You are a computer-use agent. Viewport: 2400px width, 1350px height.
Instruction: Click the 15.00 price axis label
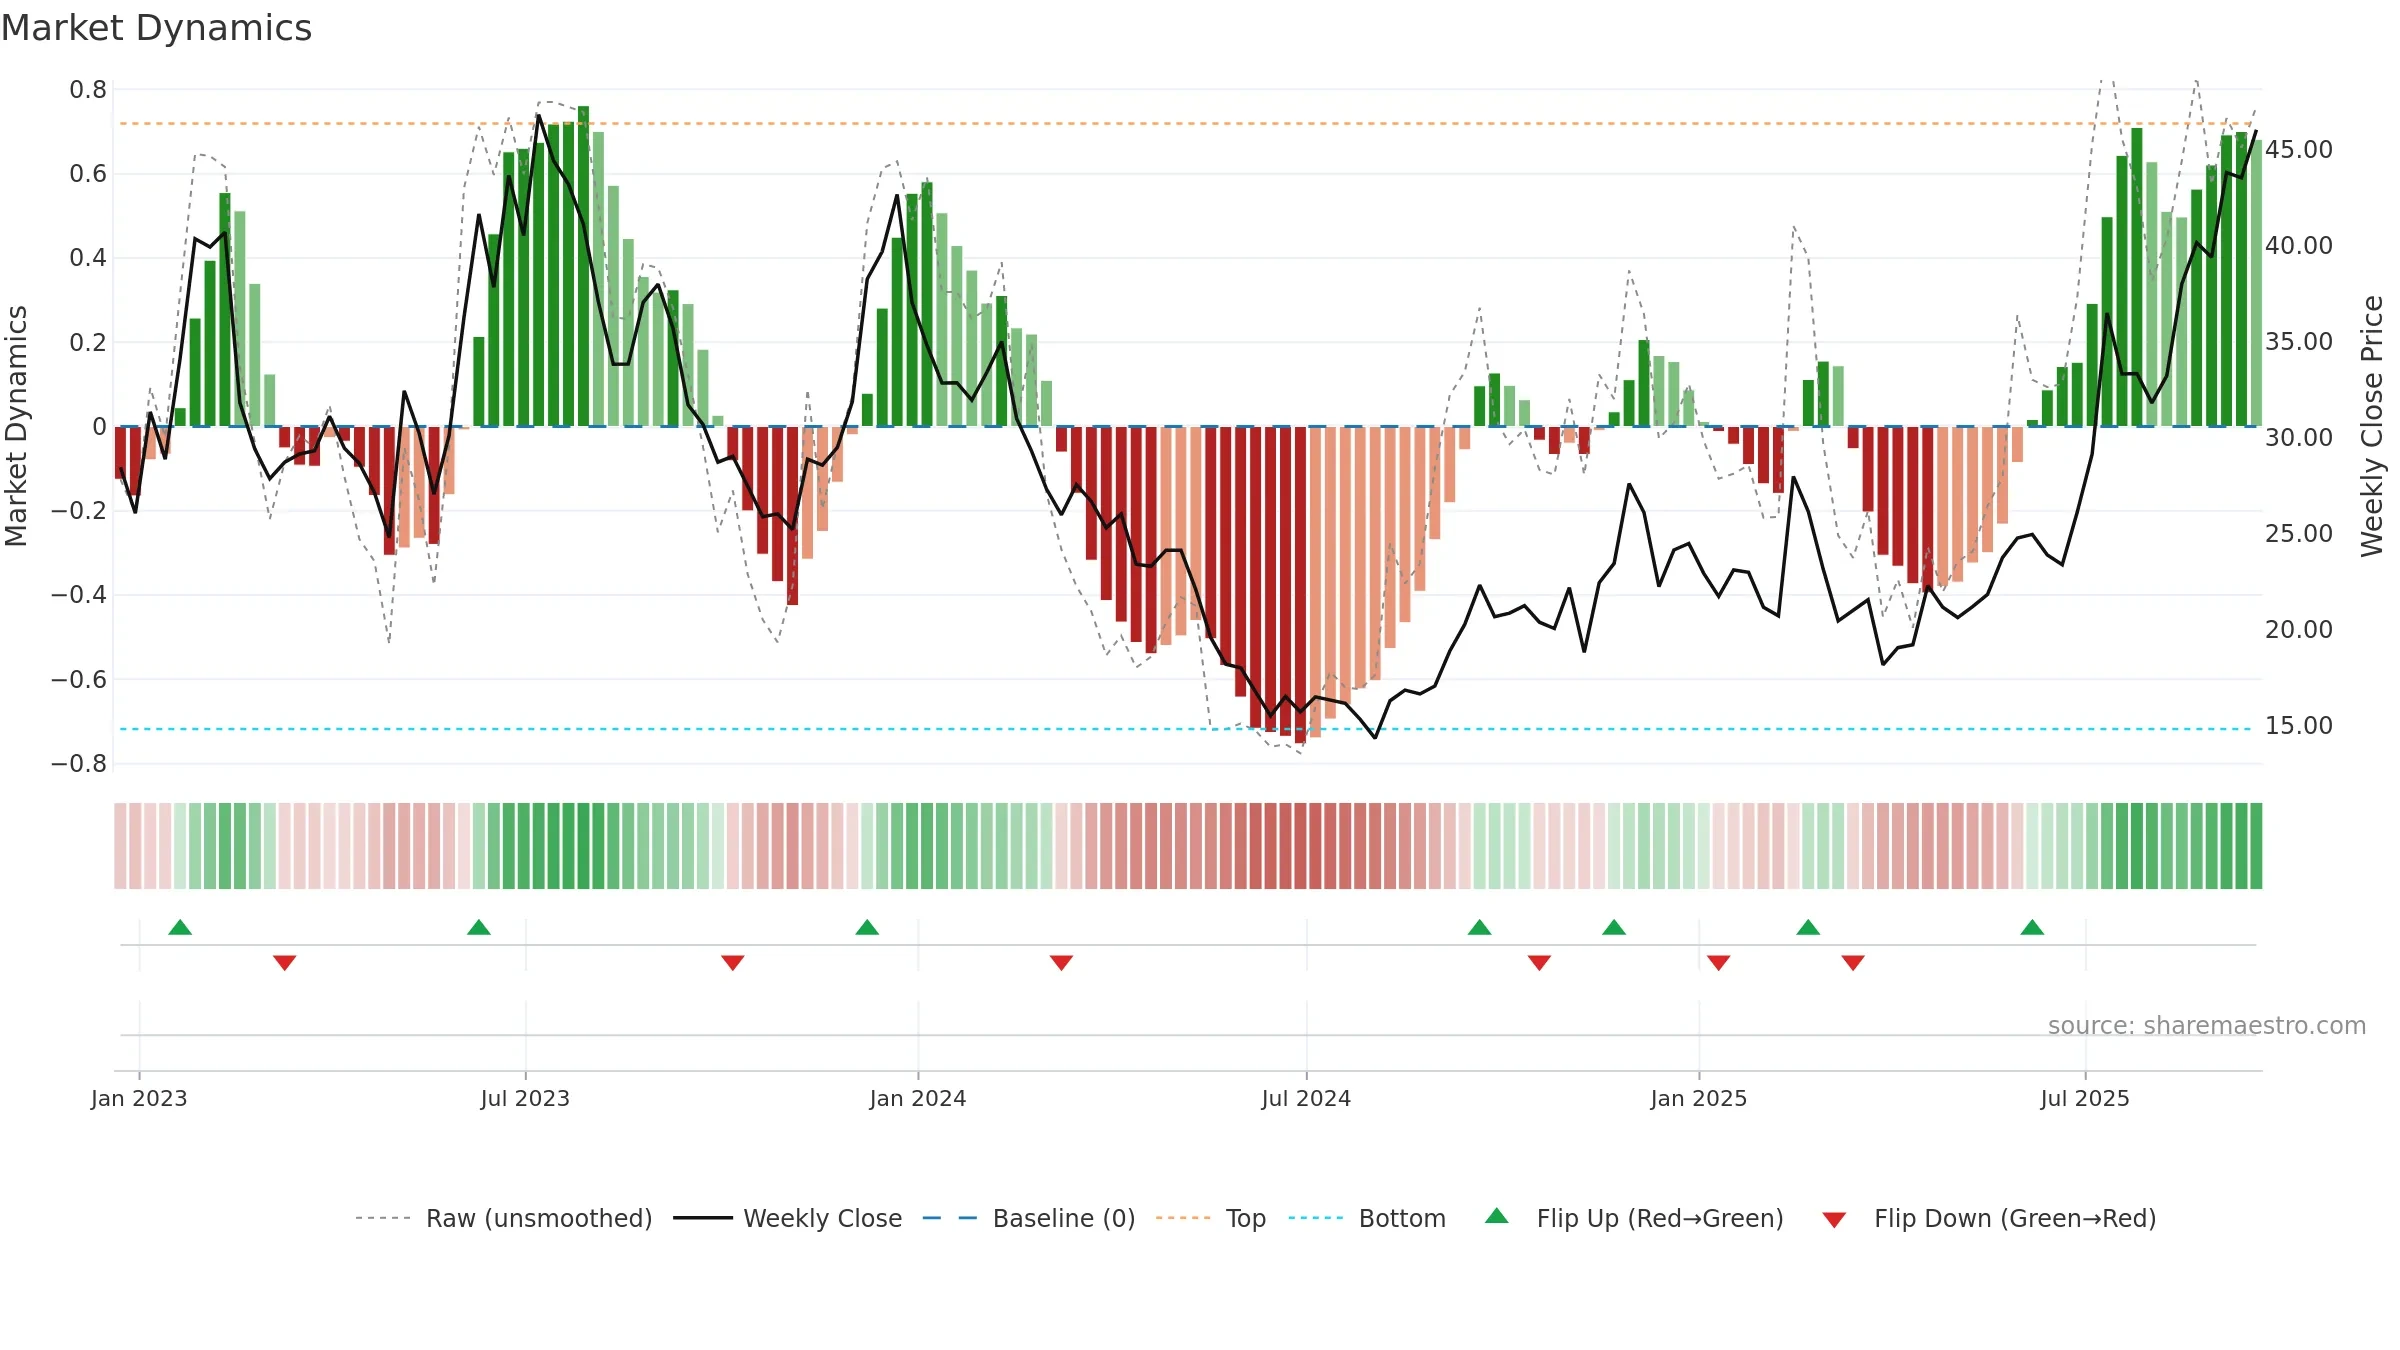2299,726
